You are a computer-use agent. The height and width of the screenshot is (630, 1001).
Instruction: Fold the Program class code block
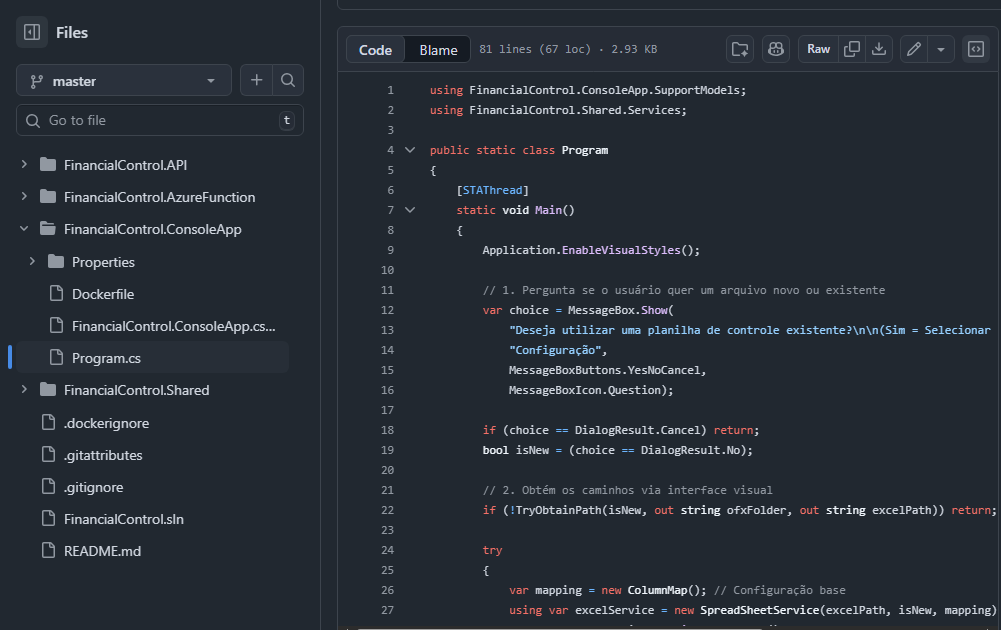409,150
